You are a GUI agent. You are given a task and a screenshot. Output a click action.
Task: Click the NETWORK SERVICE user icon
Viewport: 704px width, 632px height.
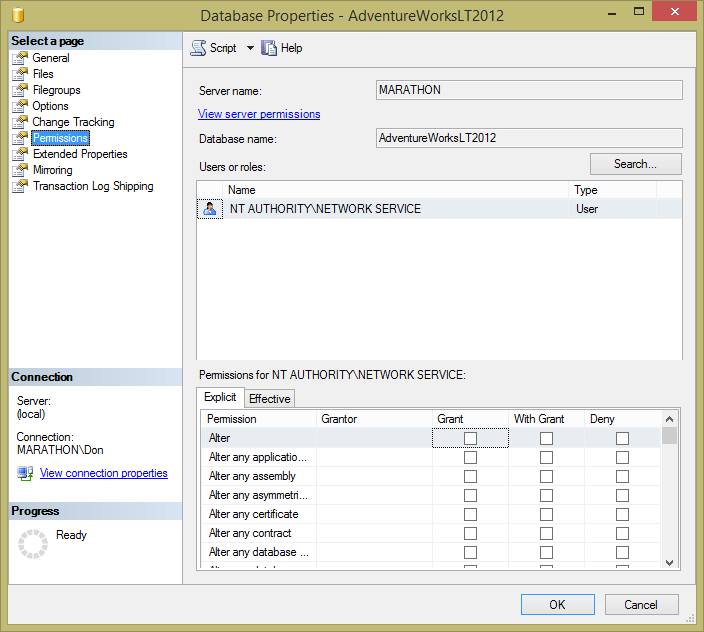(210, 209)
